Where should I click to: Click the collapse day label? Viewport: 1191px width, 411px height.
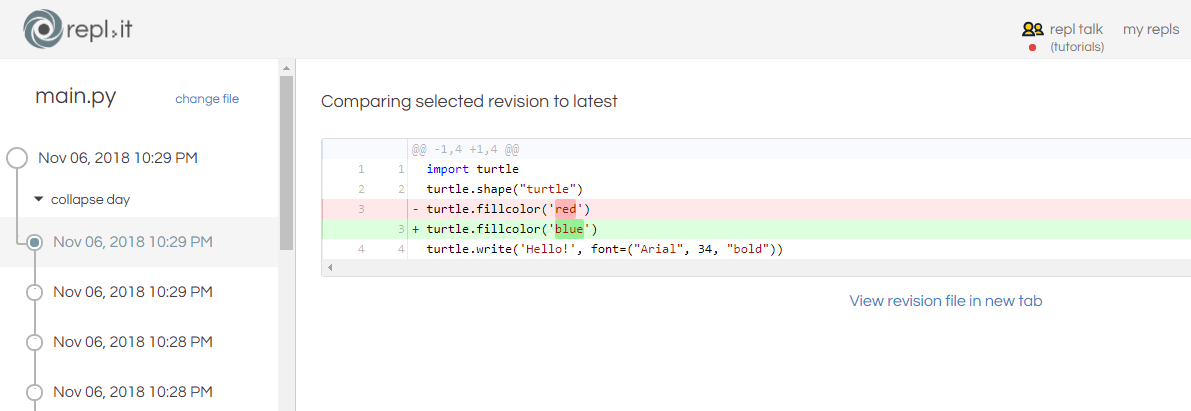click(x=90, y=200)
